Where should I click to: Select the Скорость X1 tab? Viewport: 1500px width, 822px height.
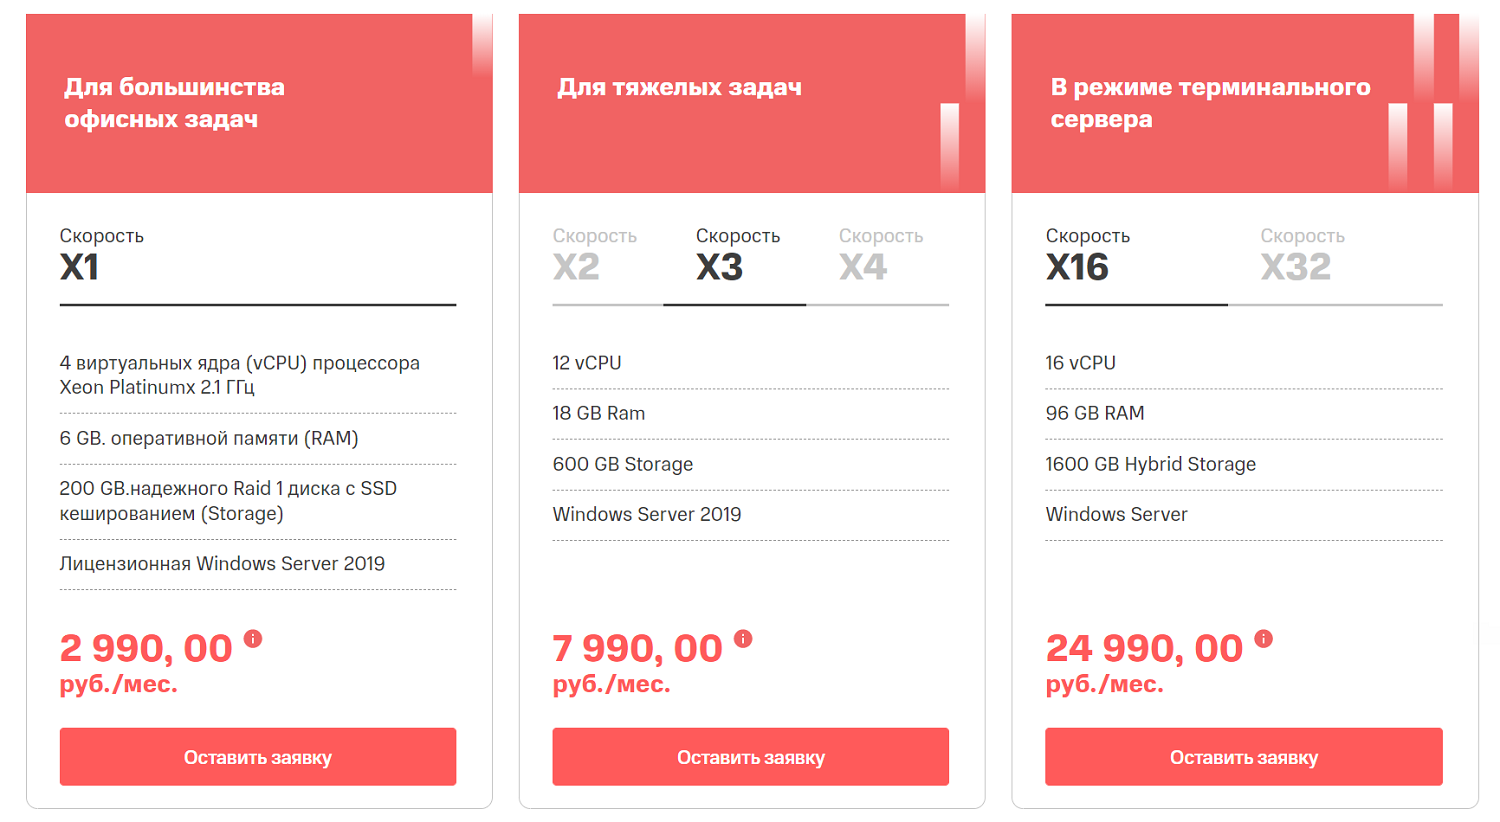(102, 255)
